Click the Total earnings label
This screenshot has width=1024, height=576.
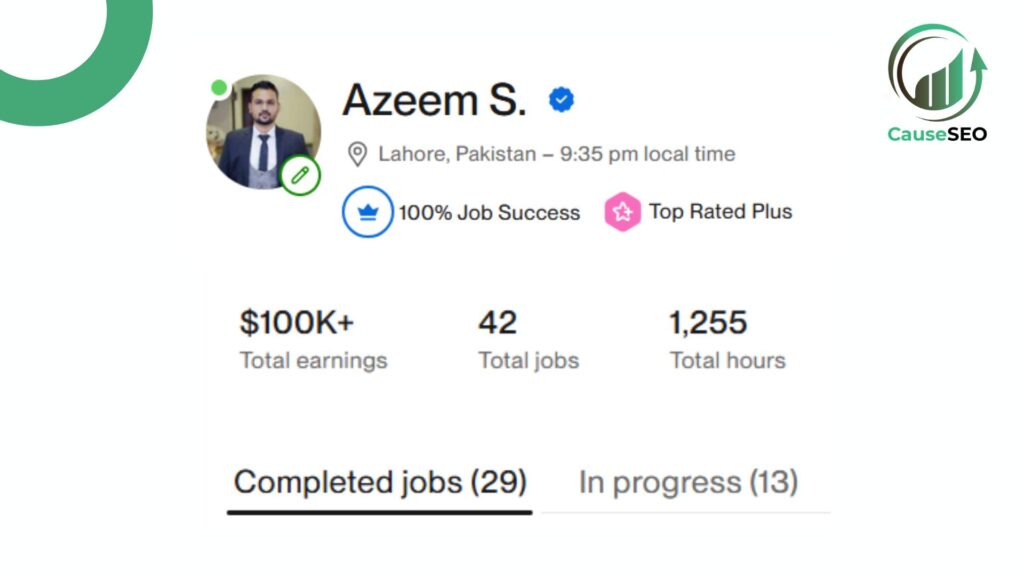point(313,360)
